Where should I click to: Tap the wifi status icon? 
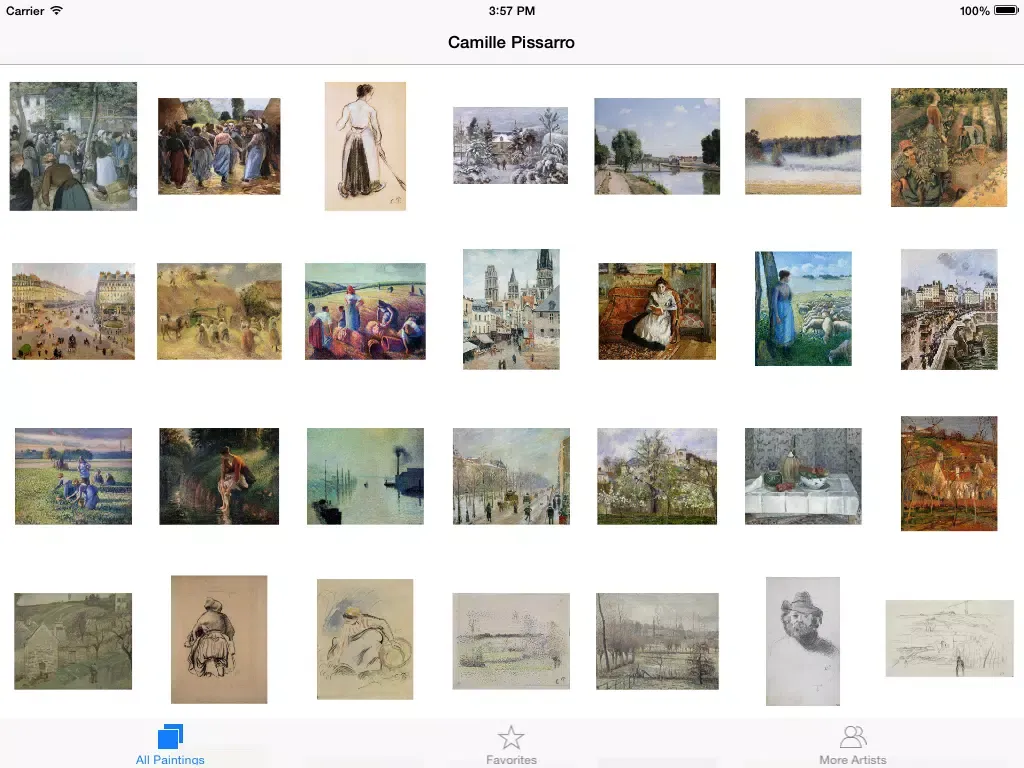57,10
